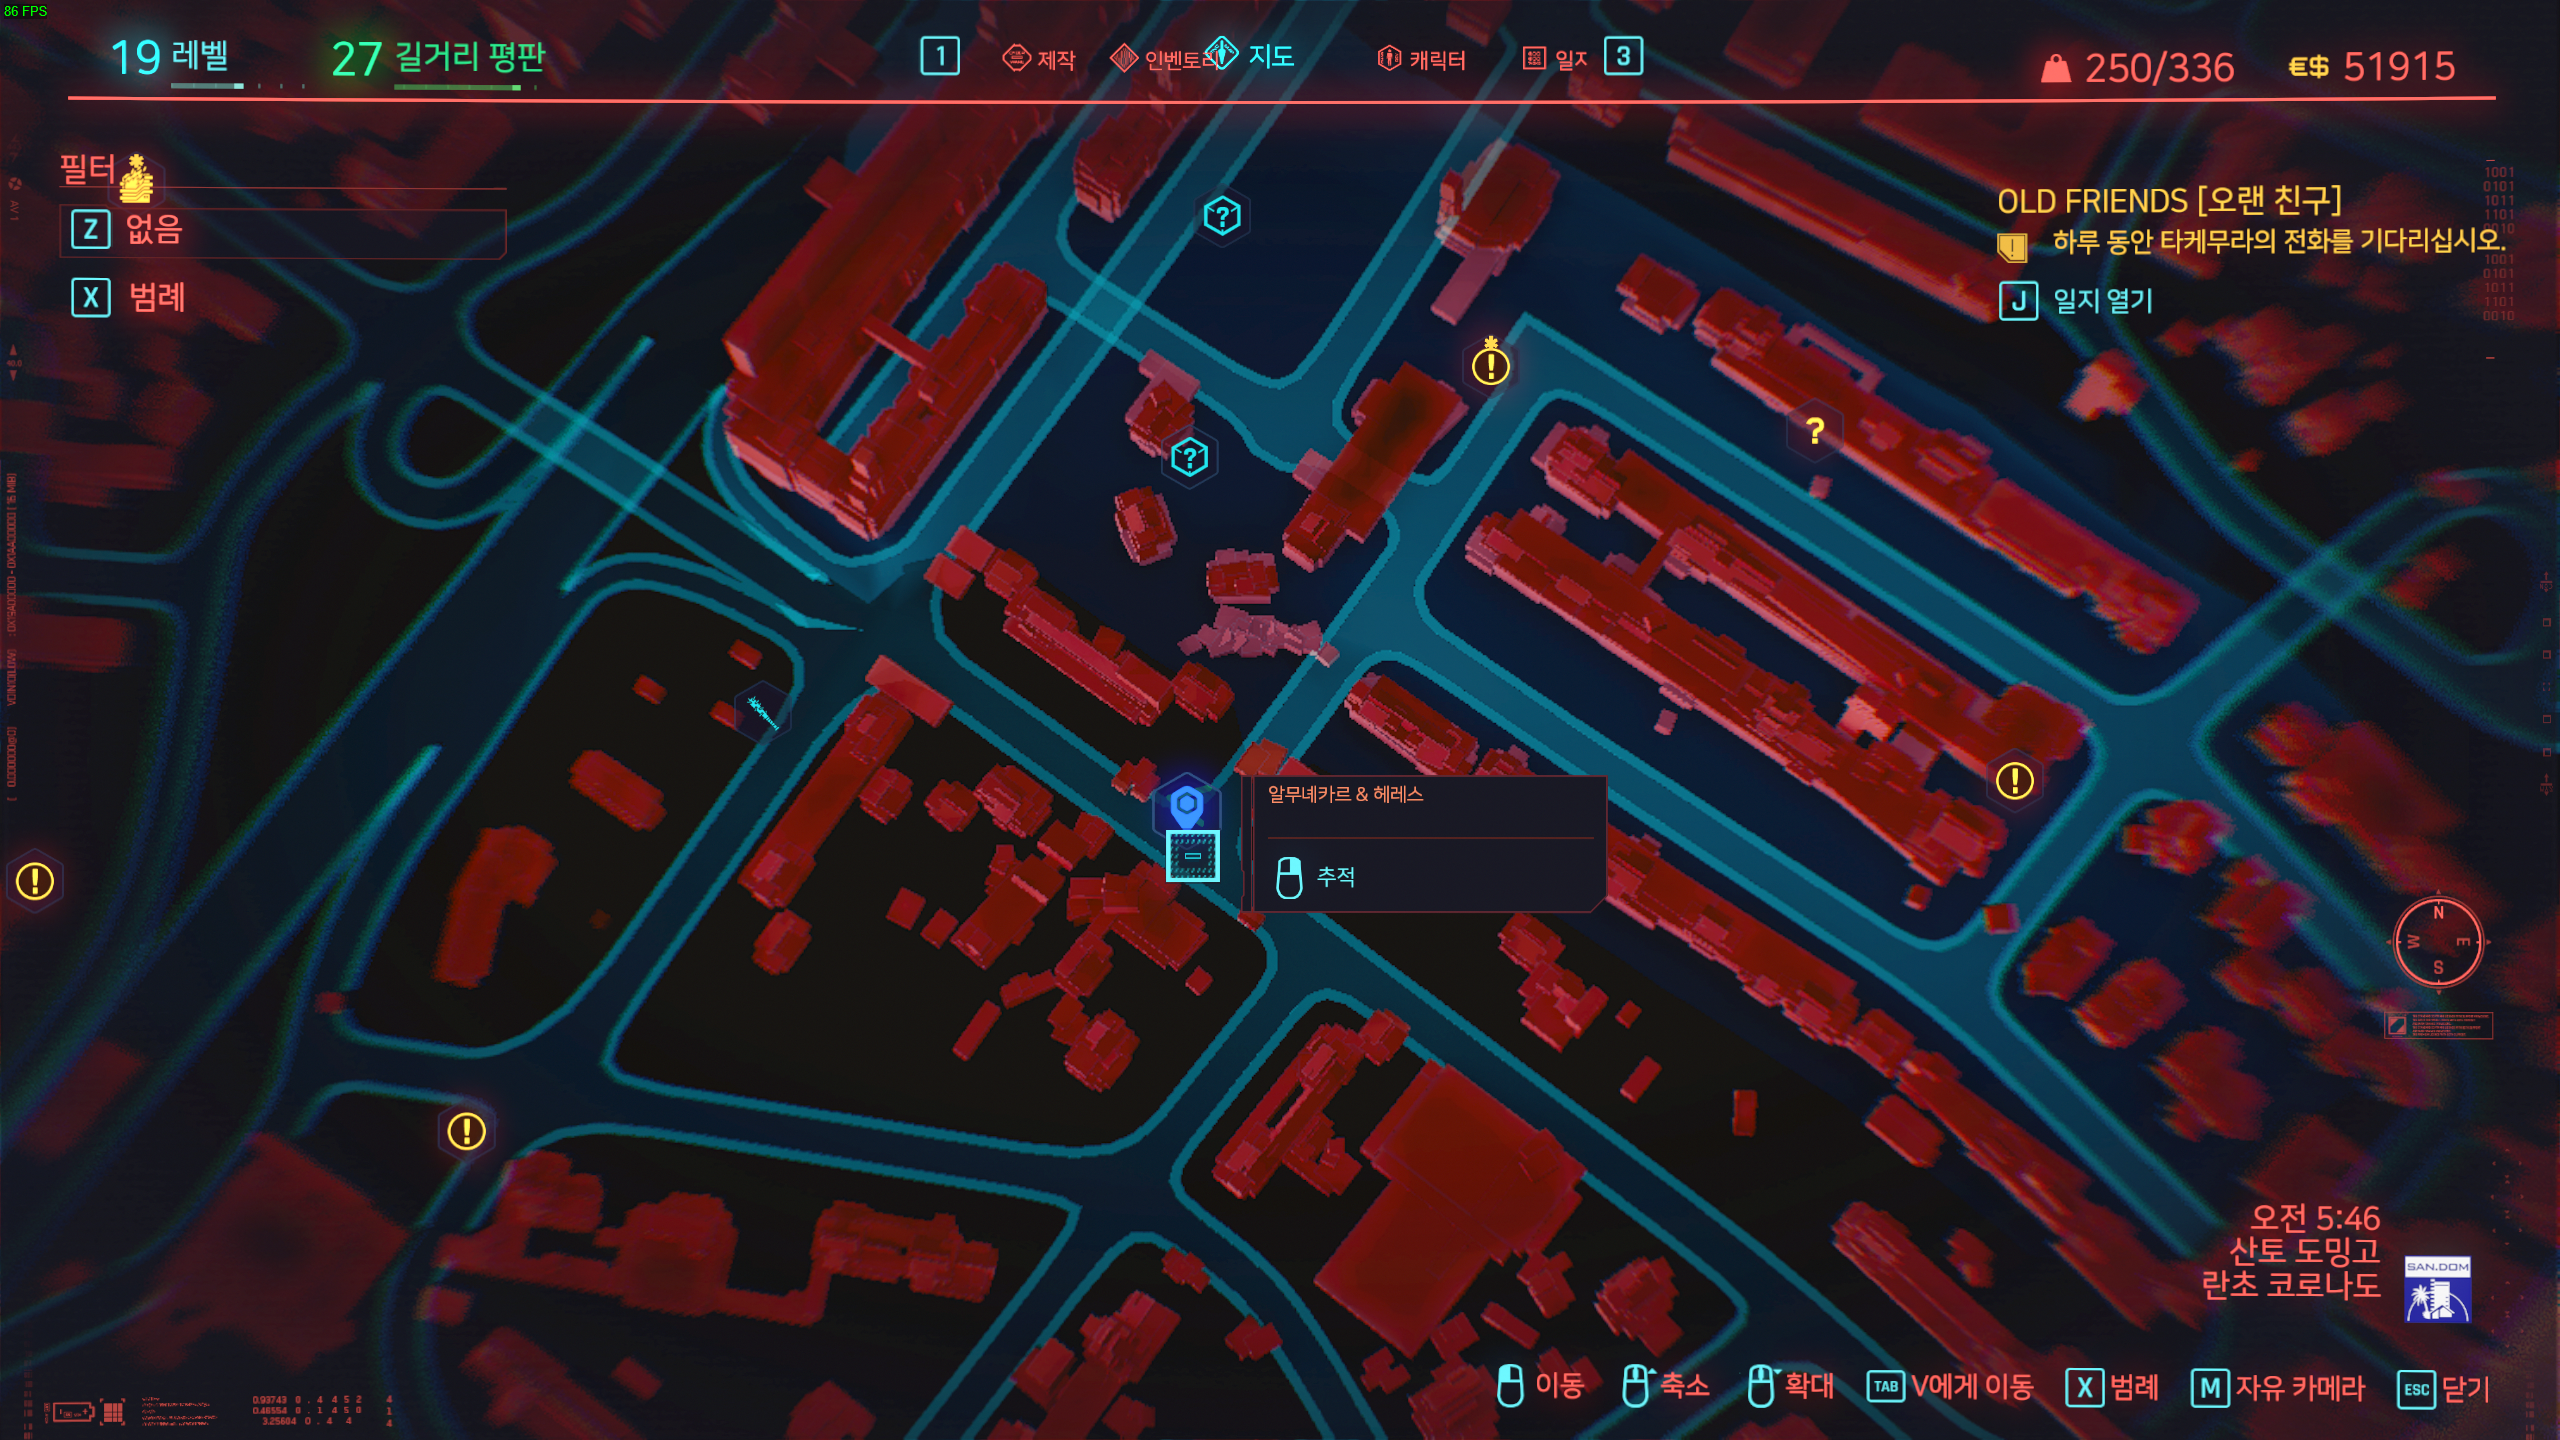
Task: Click the quest objective text about 타케무라
Action: 2279,241
